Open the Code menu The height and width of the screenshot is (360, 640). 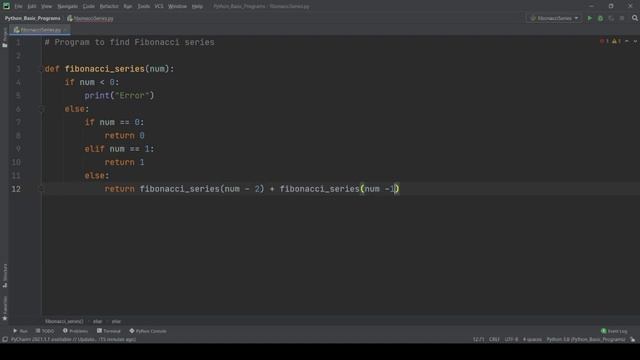pos(89,7)
